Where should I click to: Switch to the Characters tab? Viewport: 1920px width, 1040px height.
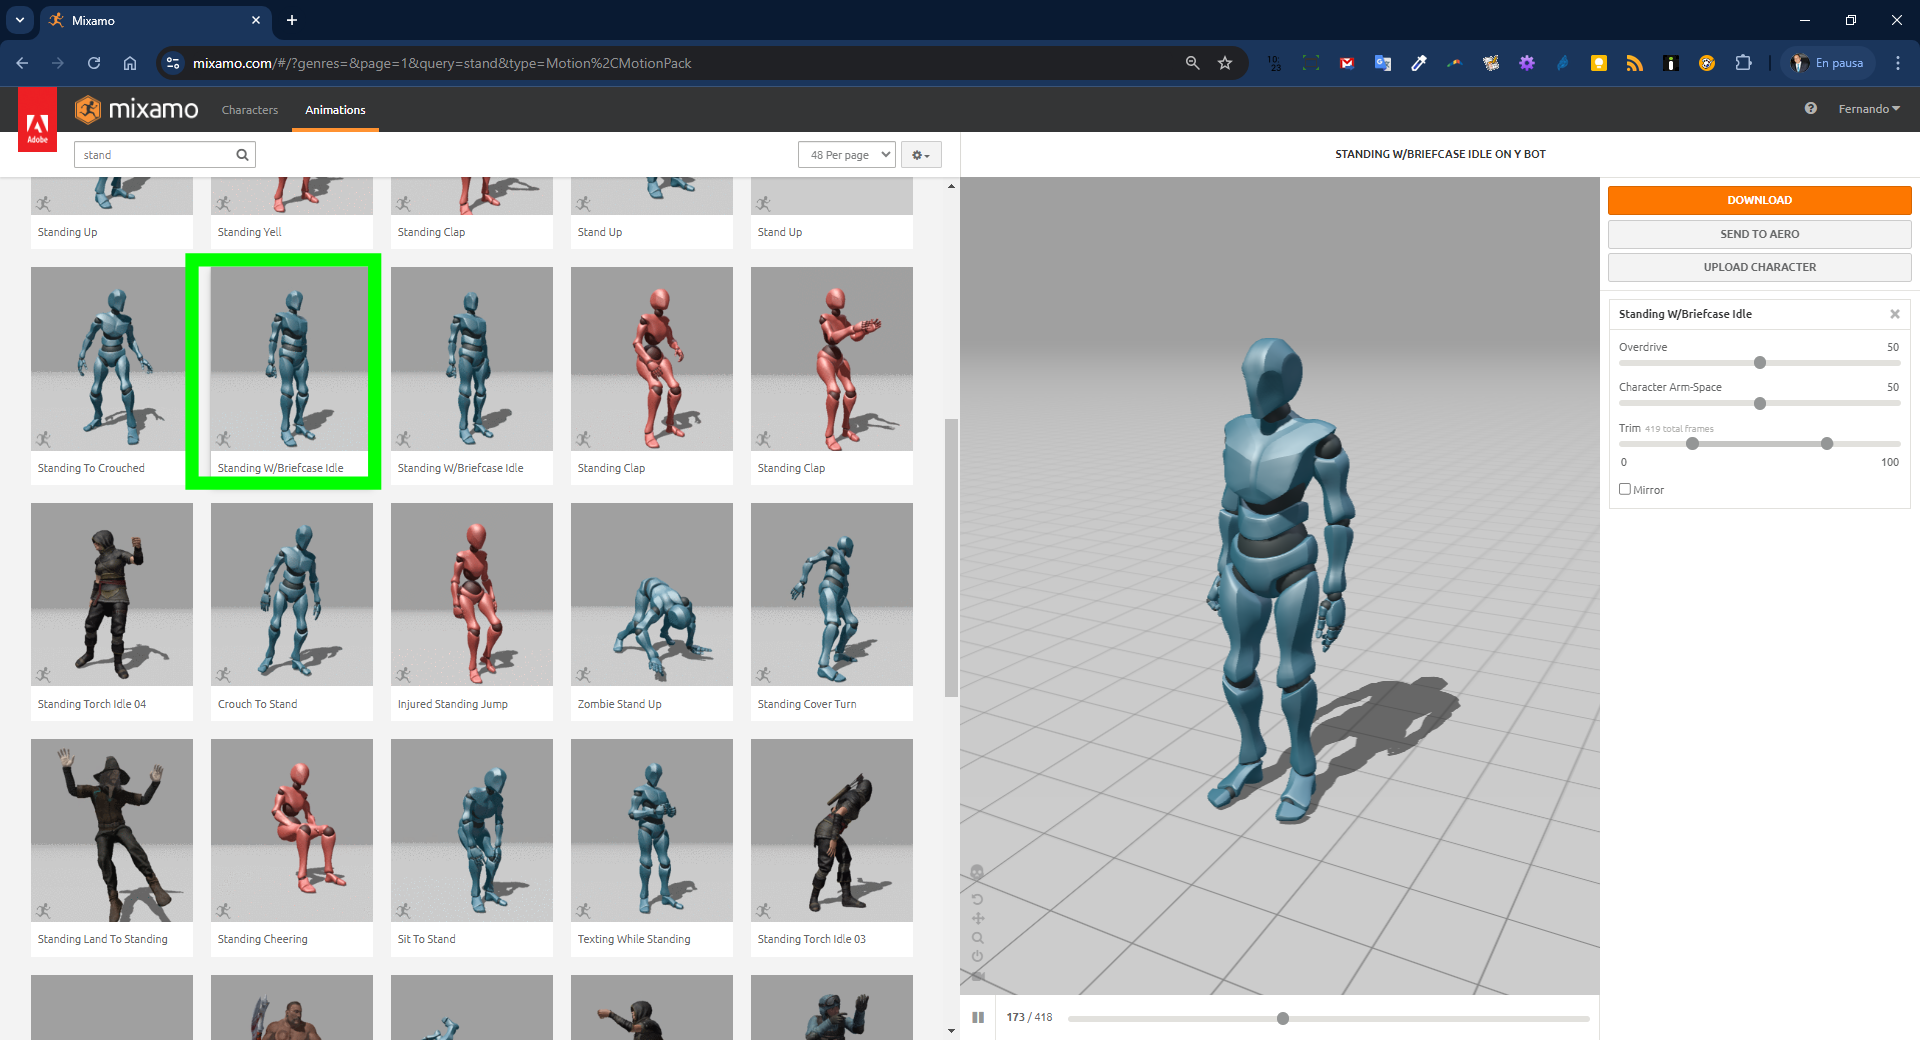tap(250, 110)
